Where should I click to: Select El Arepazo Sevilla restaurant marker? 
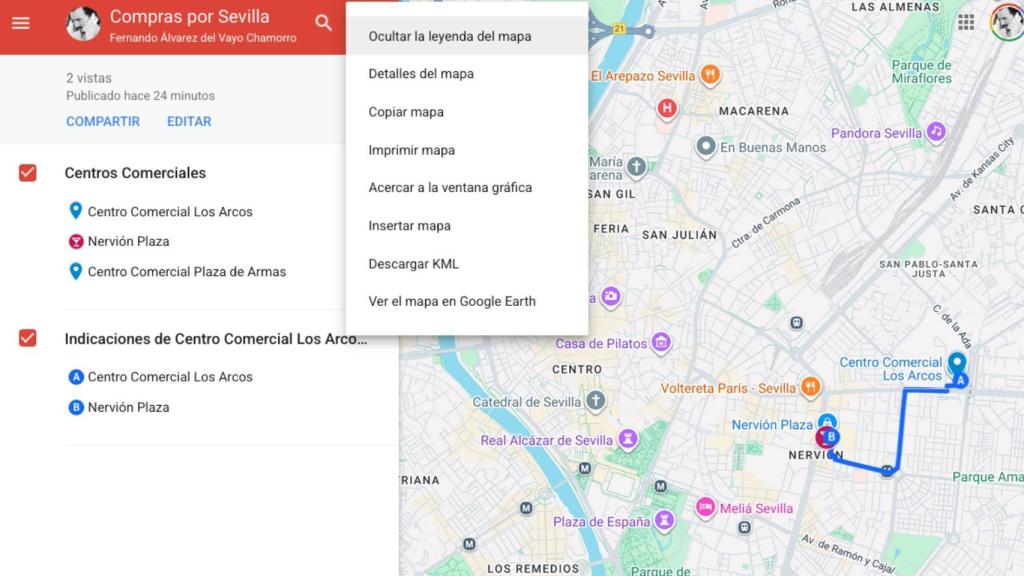pos(710,75)
